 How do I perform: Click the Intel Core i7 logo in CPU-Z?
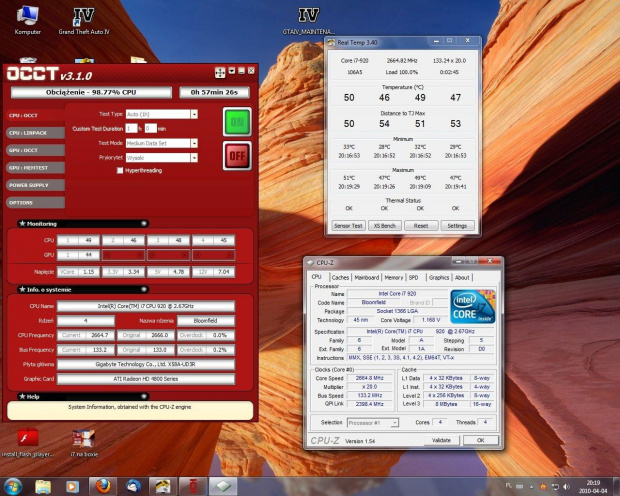click(473, 307)
